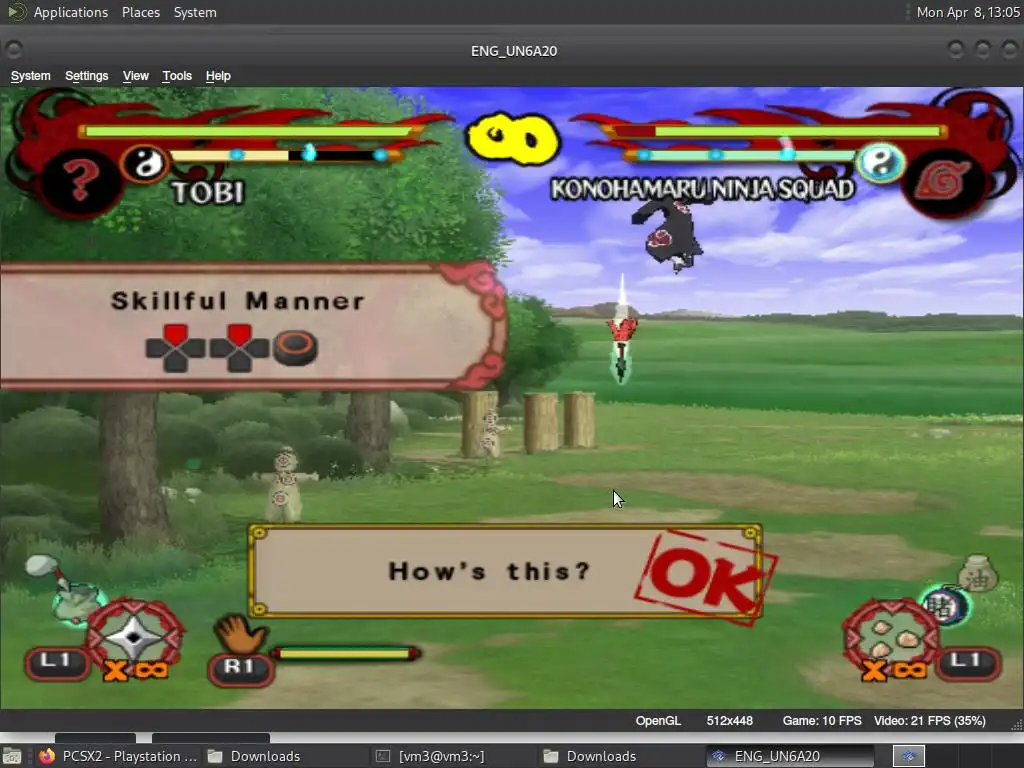Click the R1 button indicator
Viewport: 1024px width, 768px height.
[x=240, y=668]
